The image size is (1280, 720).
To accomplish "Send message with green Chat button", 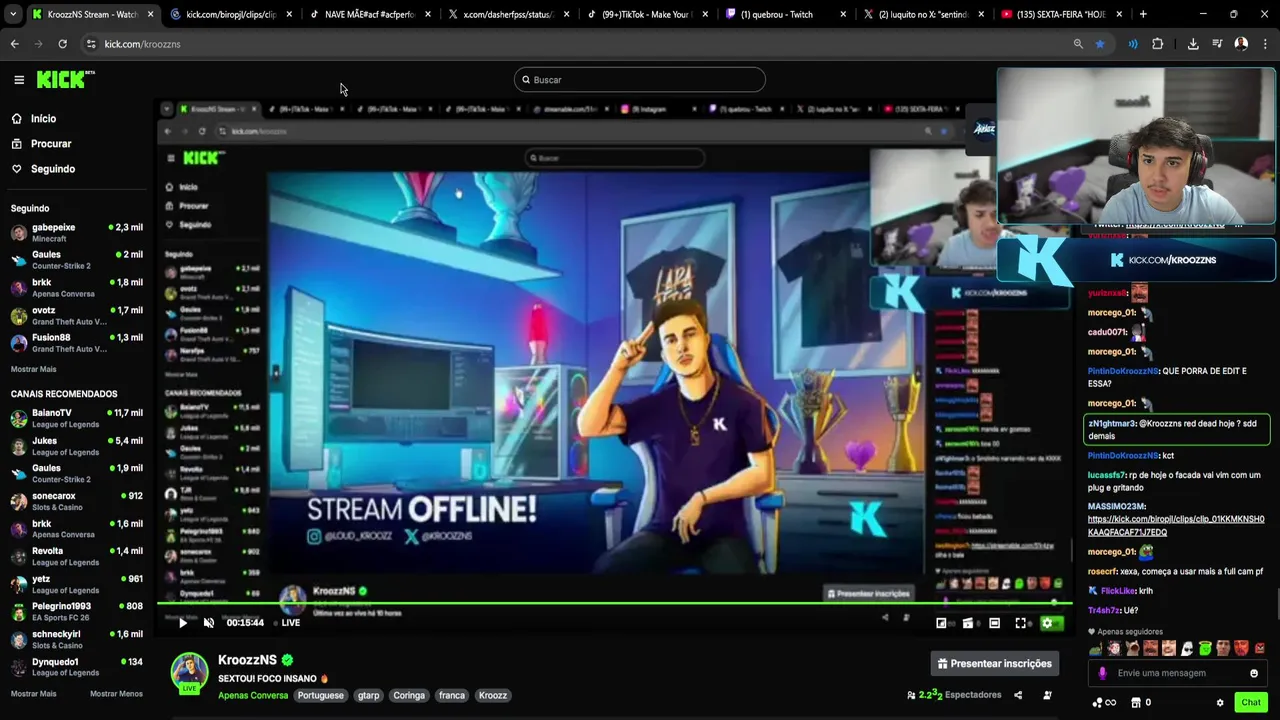I will coord(1251,703).
